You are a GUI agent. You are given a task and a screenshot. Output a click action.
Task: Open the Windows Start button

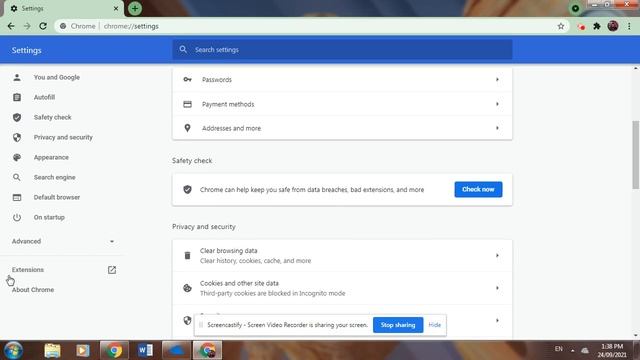(13, 350)
